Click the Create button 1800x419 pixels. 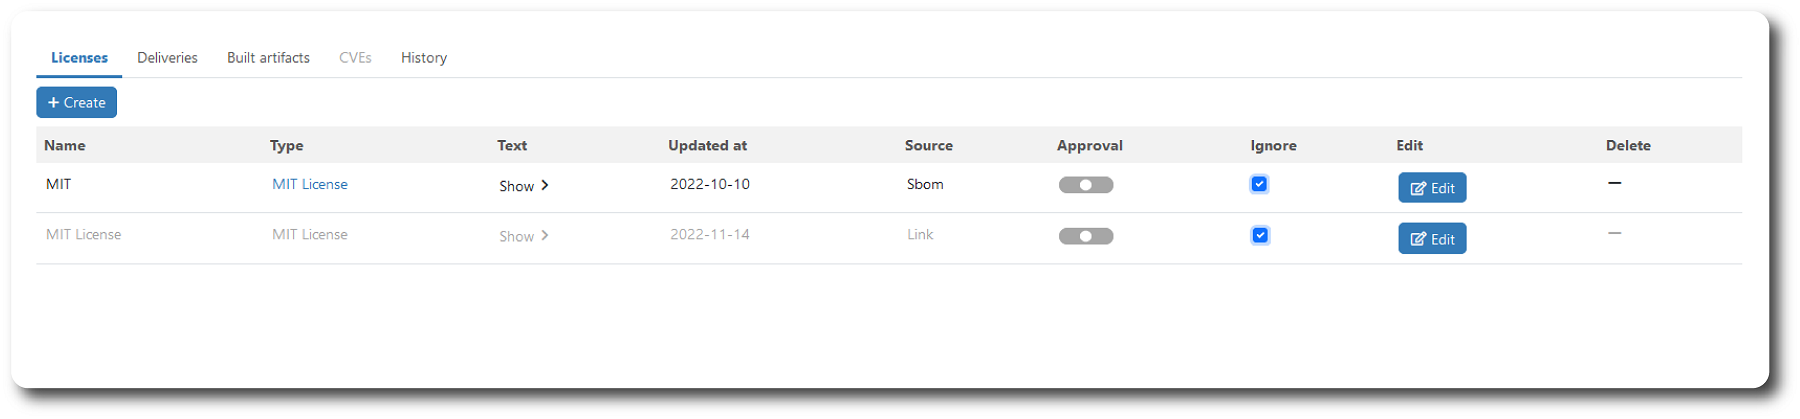point(77,102)
